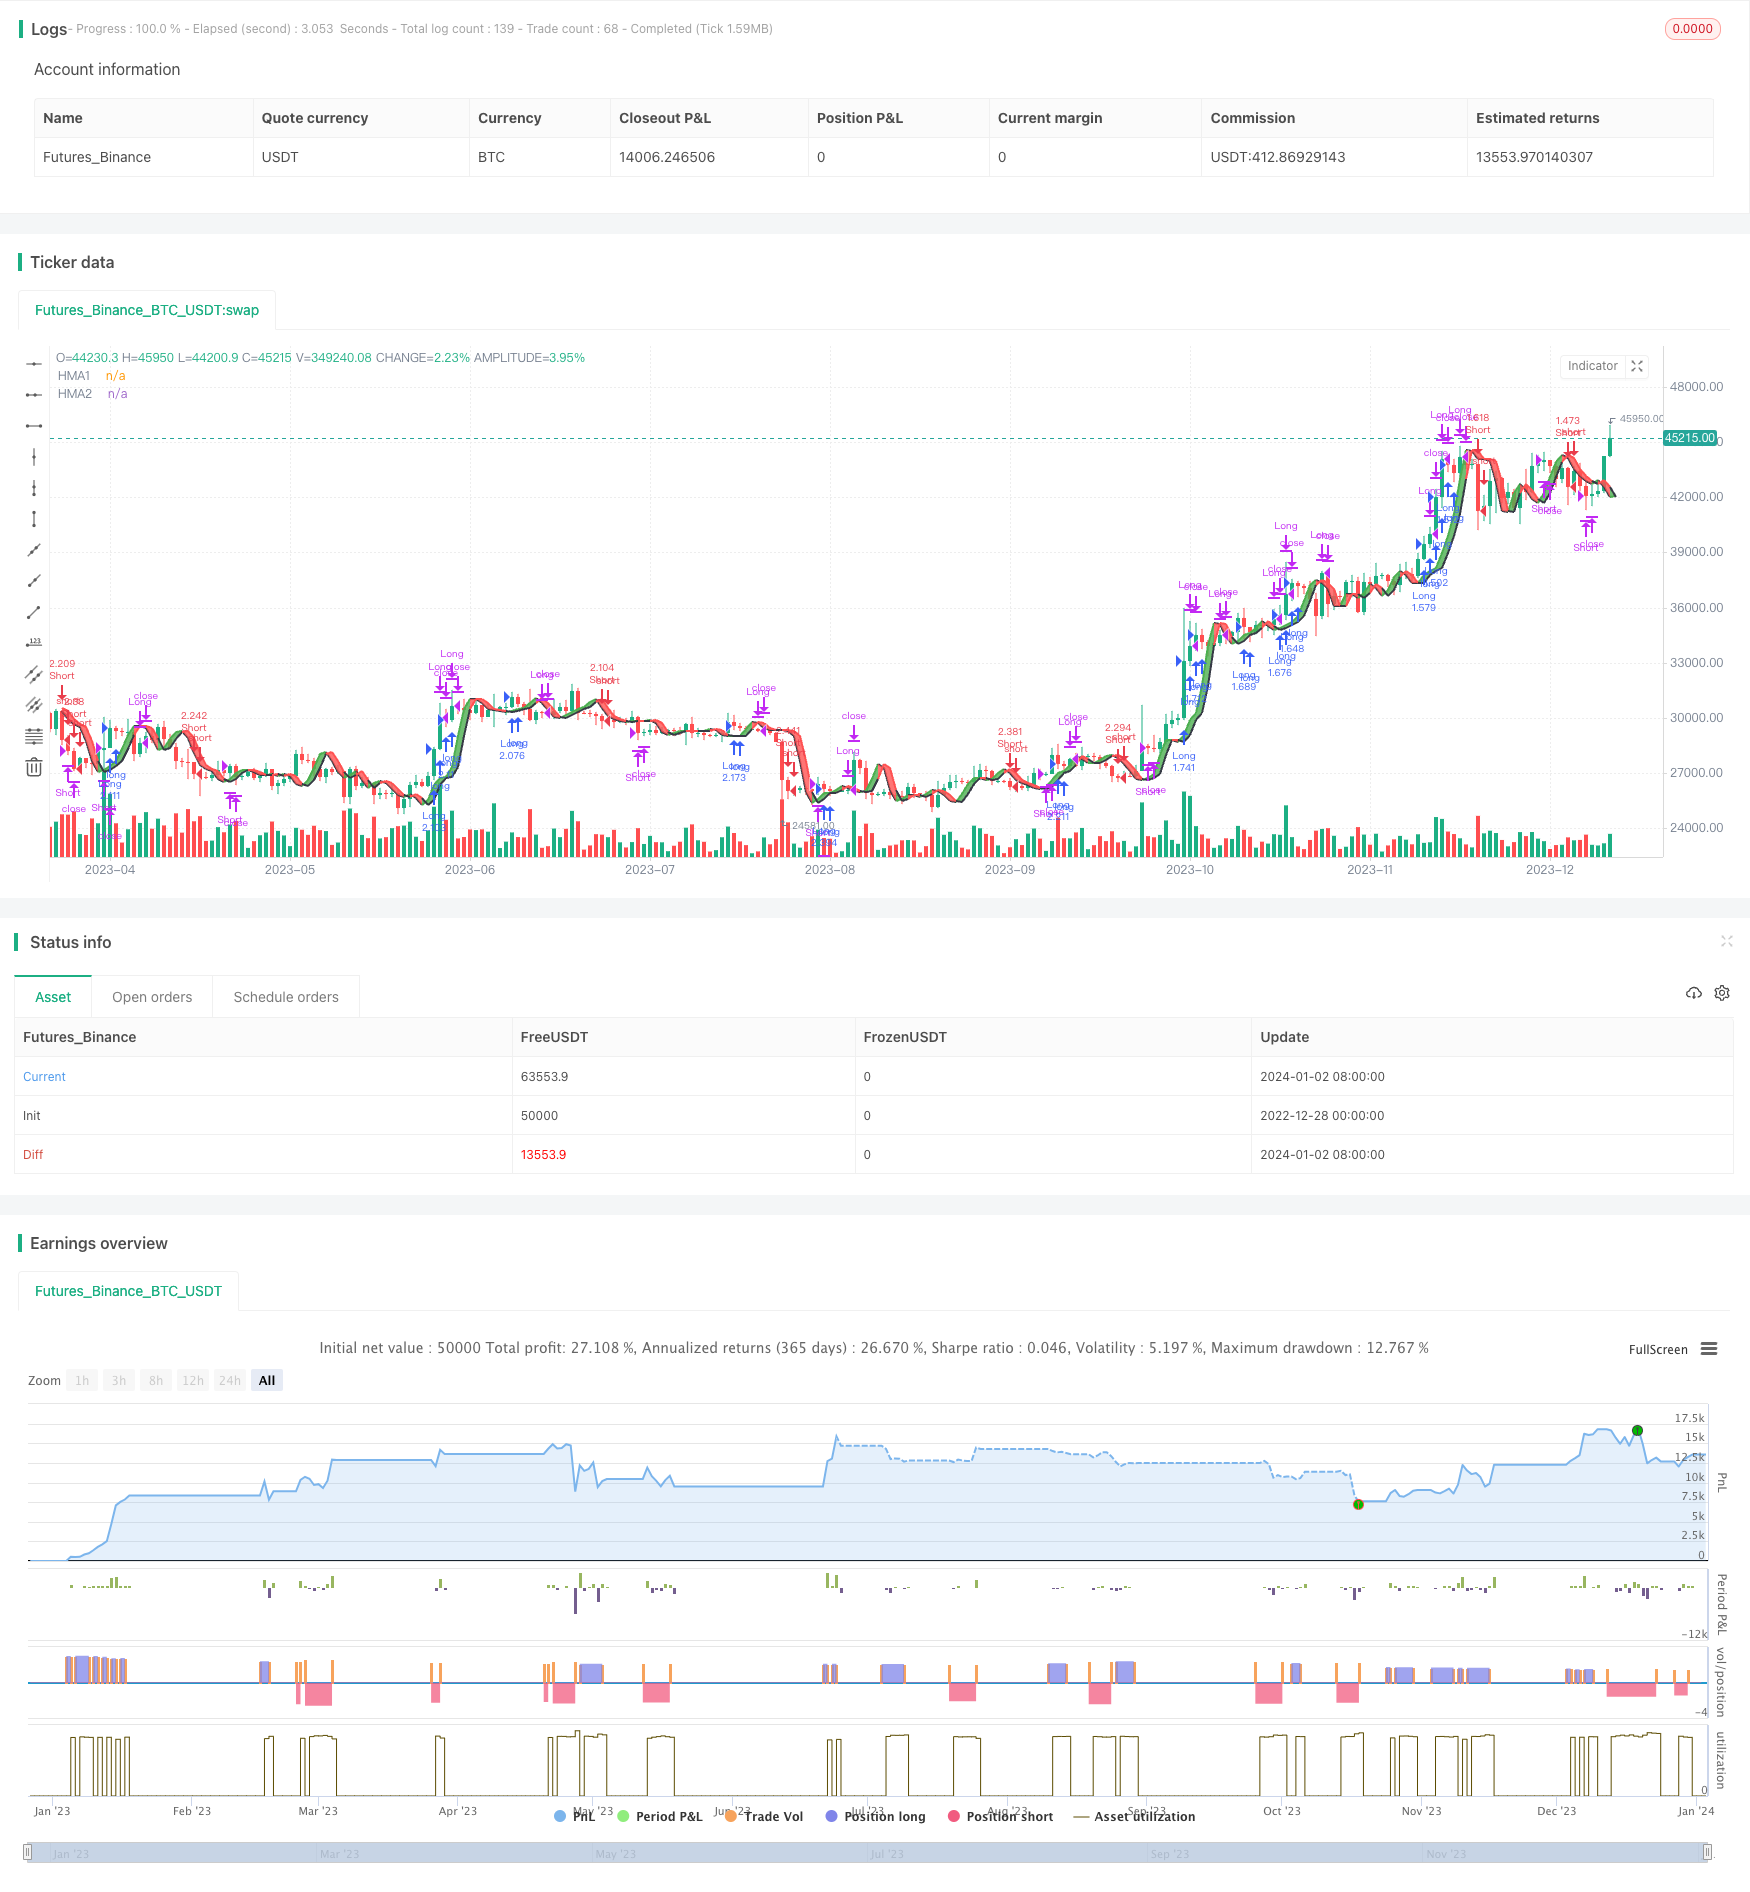Select the parallel straight lines tool
The width and height of the screenshot is (1750, 1892).
pyautogui.click(x=34, y=705)
